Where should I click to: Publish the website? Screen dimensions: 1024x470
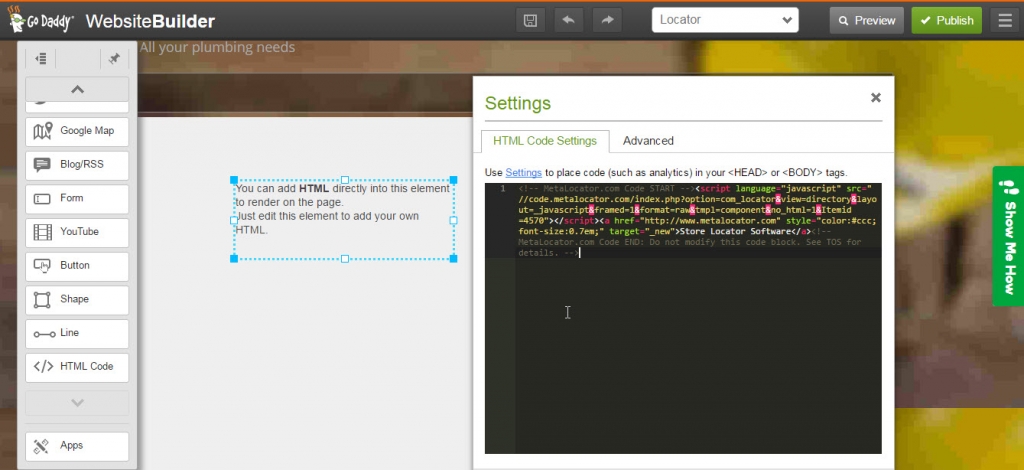pyautogui.click(x=946, y=20)
